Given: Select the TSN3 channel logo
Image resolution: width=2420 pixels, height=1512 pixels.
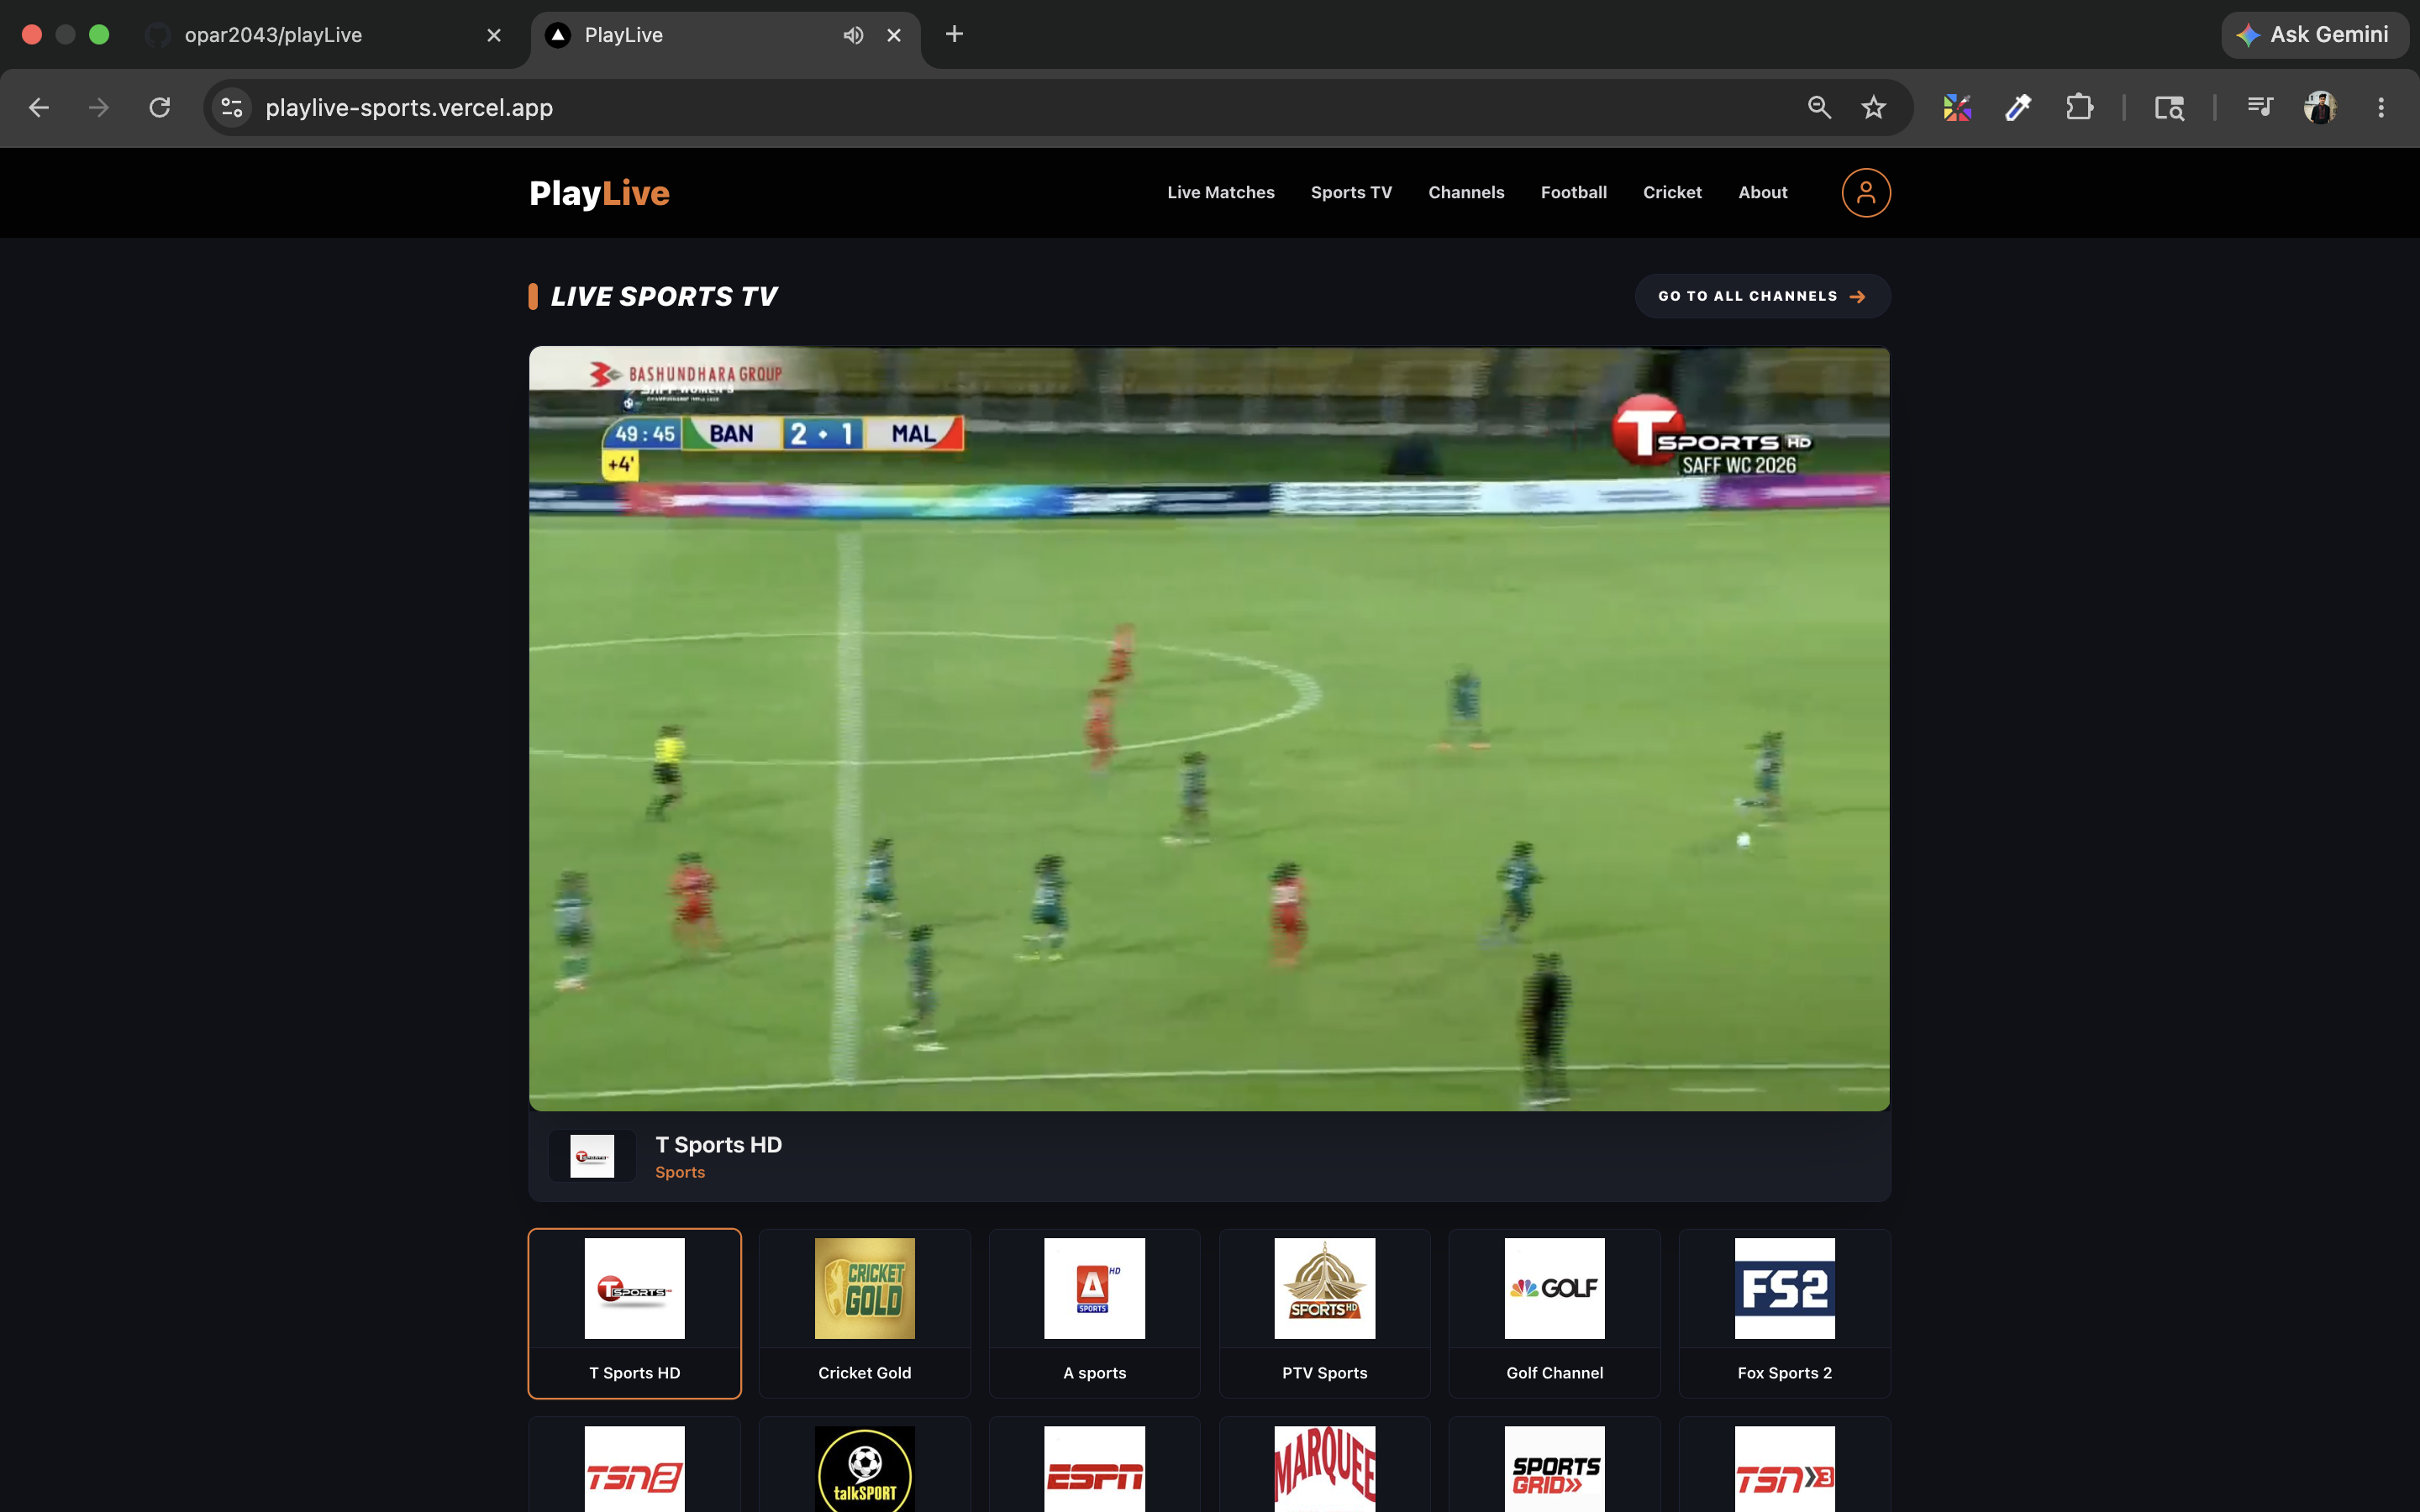Looking at the screenshot, I should pos(1784,1469).
